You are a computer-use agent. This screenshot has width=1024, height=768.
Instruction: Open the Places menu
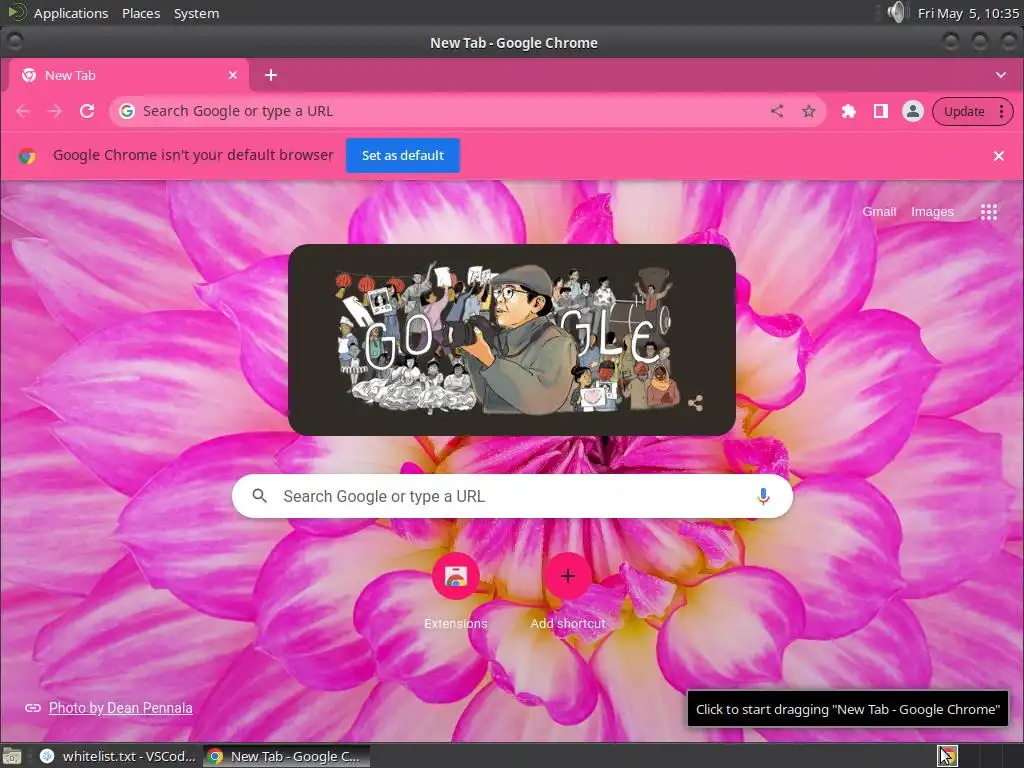[141, 13]
